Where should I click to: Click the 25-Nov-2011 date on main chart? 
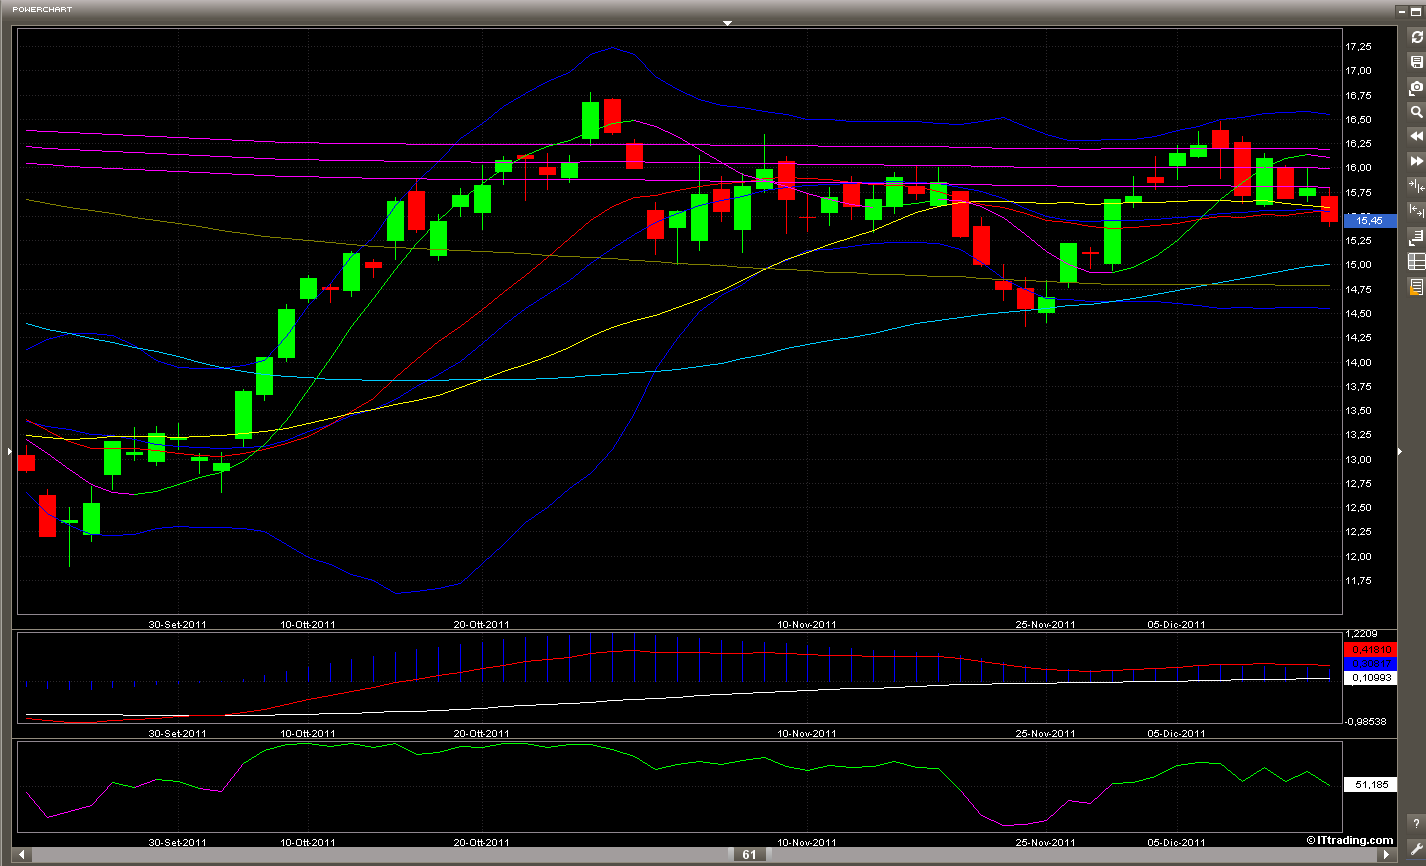[x=1046, y=624]
